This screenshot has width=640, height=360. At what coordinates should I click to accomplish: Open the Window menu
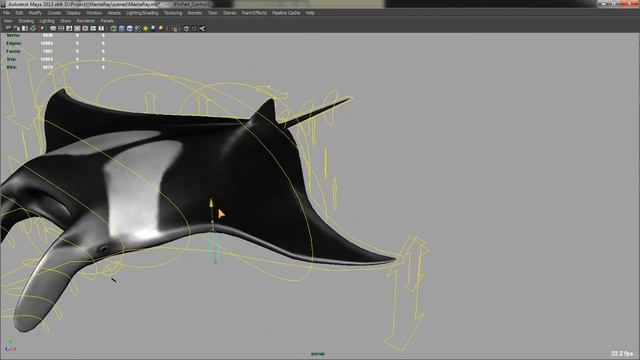94,13
